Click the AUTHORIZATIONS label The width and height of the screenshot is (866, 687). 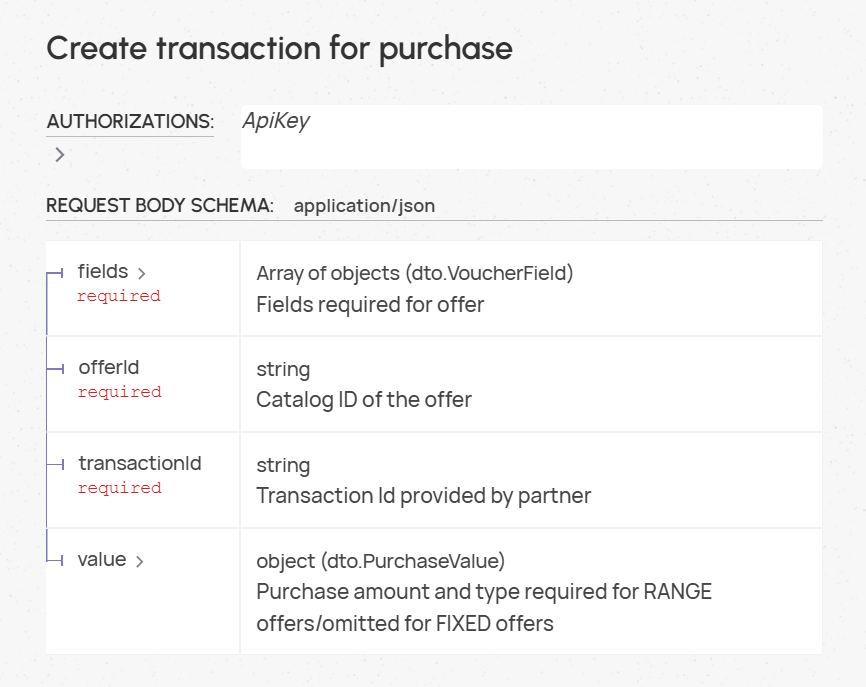[x=130, y=121]
